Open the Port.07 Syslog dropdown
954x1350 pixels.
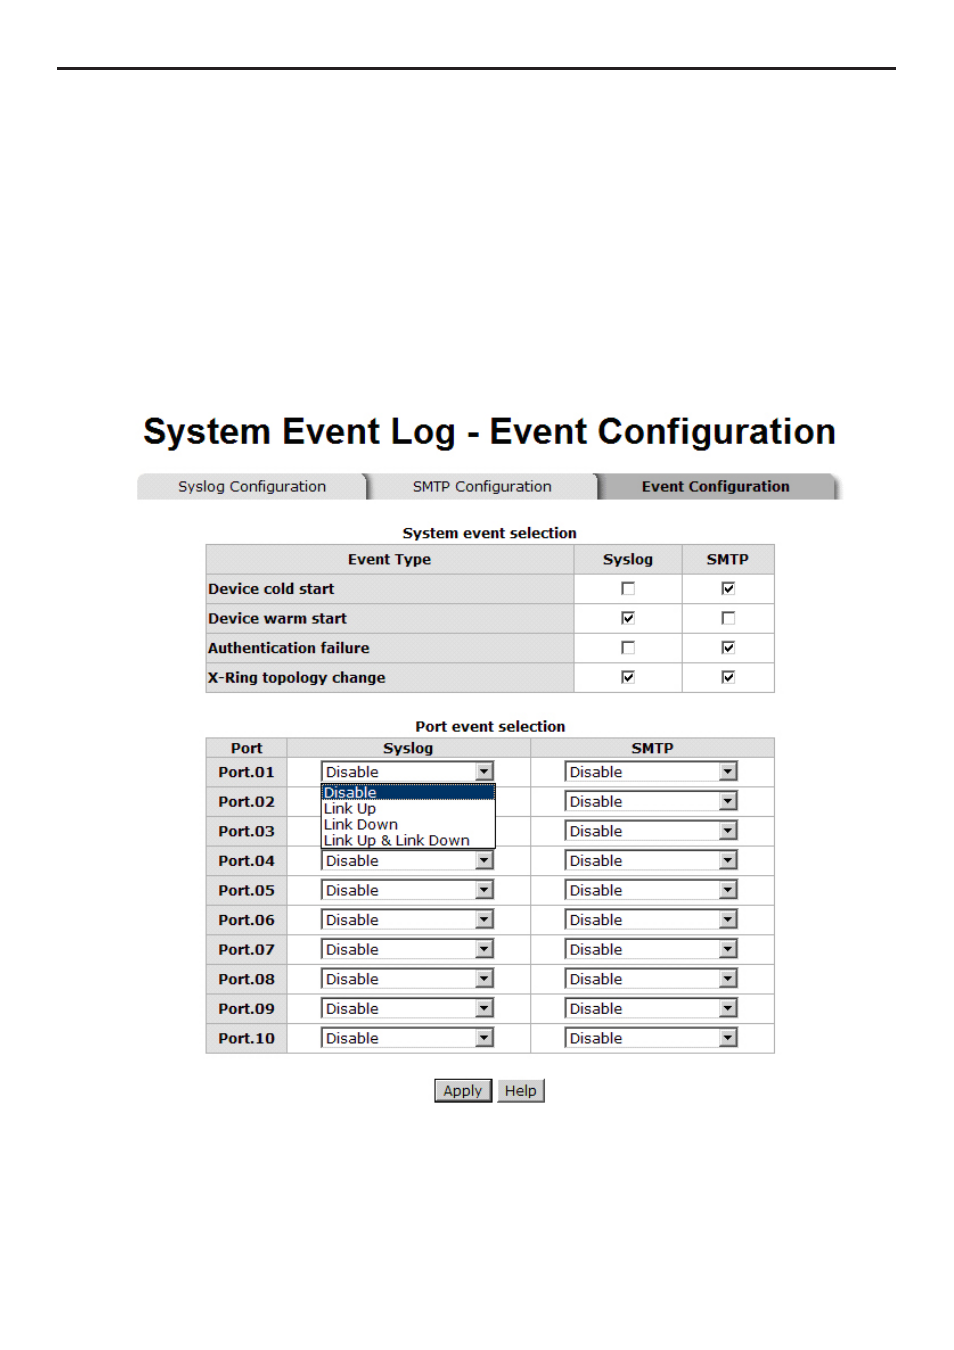(408, 949)
